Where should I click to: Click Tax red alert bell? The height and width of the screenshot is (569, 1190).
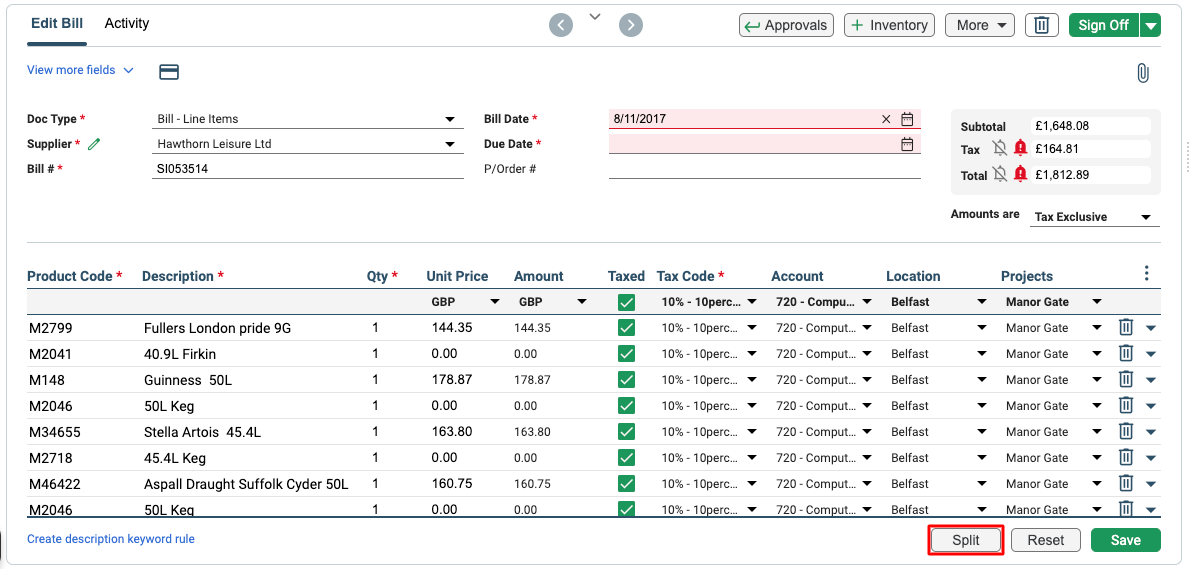tap(1021, 149)
